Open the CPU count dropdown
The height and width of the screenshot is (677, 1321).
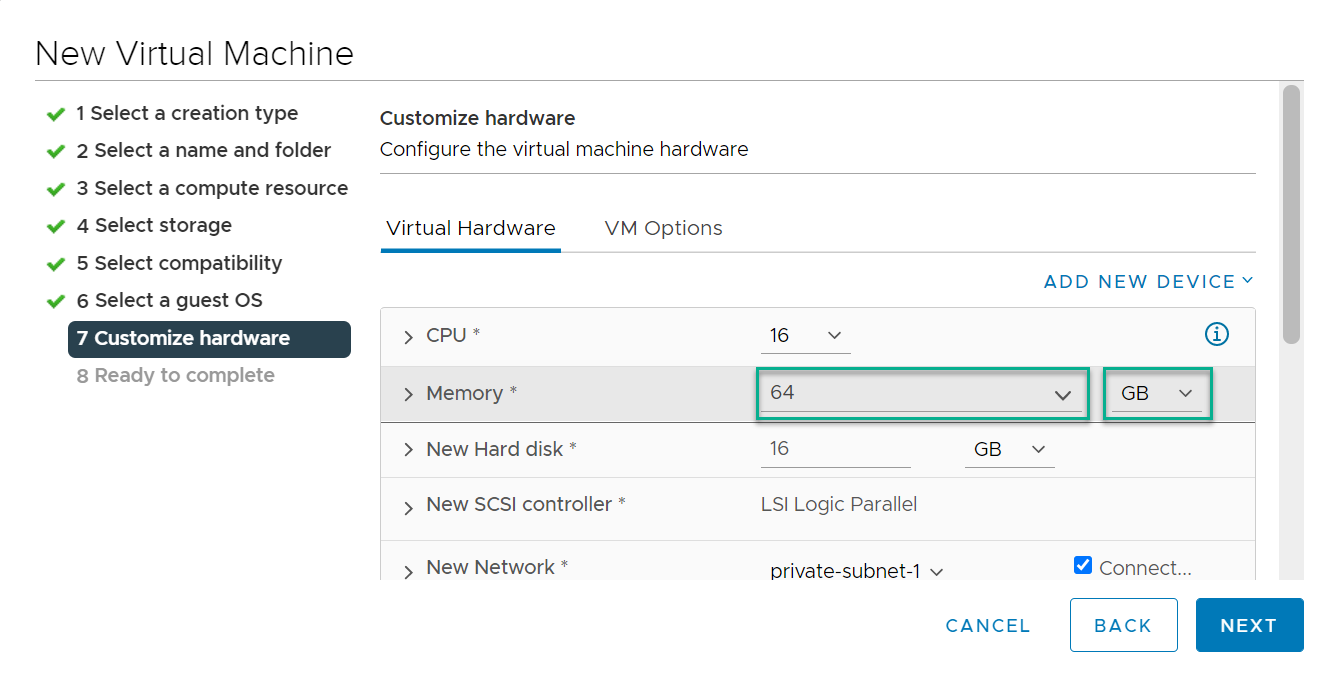pos(805,336)
